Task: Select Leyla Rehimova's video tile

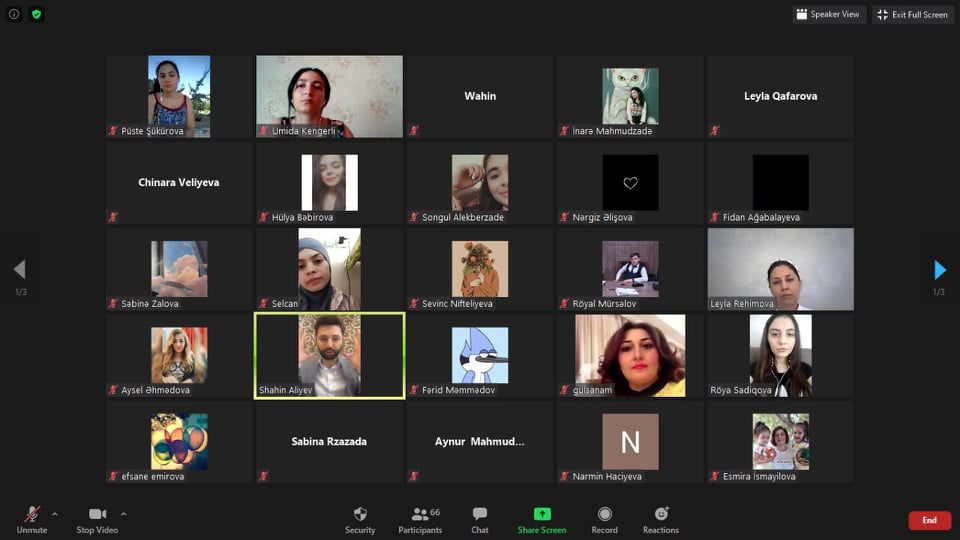Action: 780,269
